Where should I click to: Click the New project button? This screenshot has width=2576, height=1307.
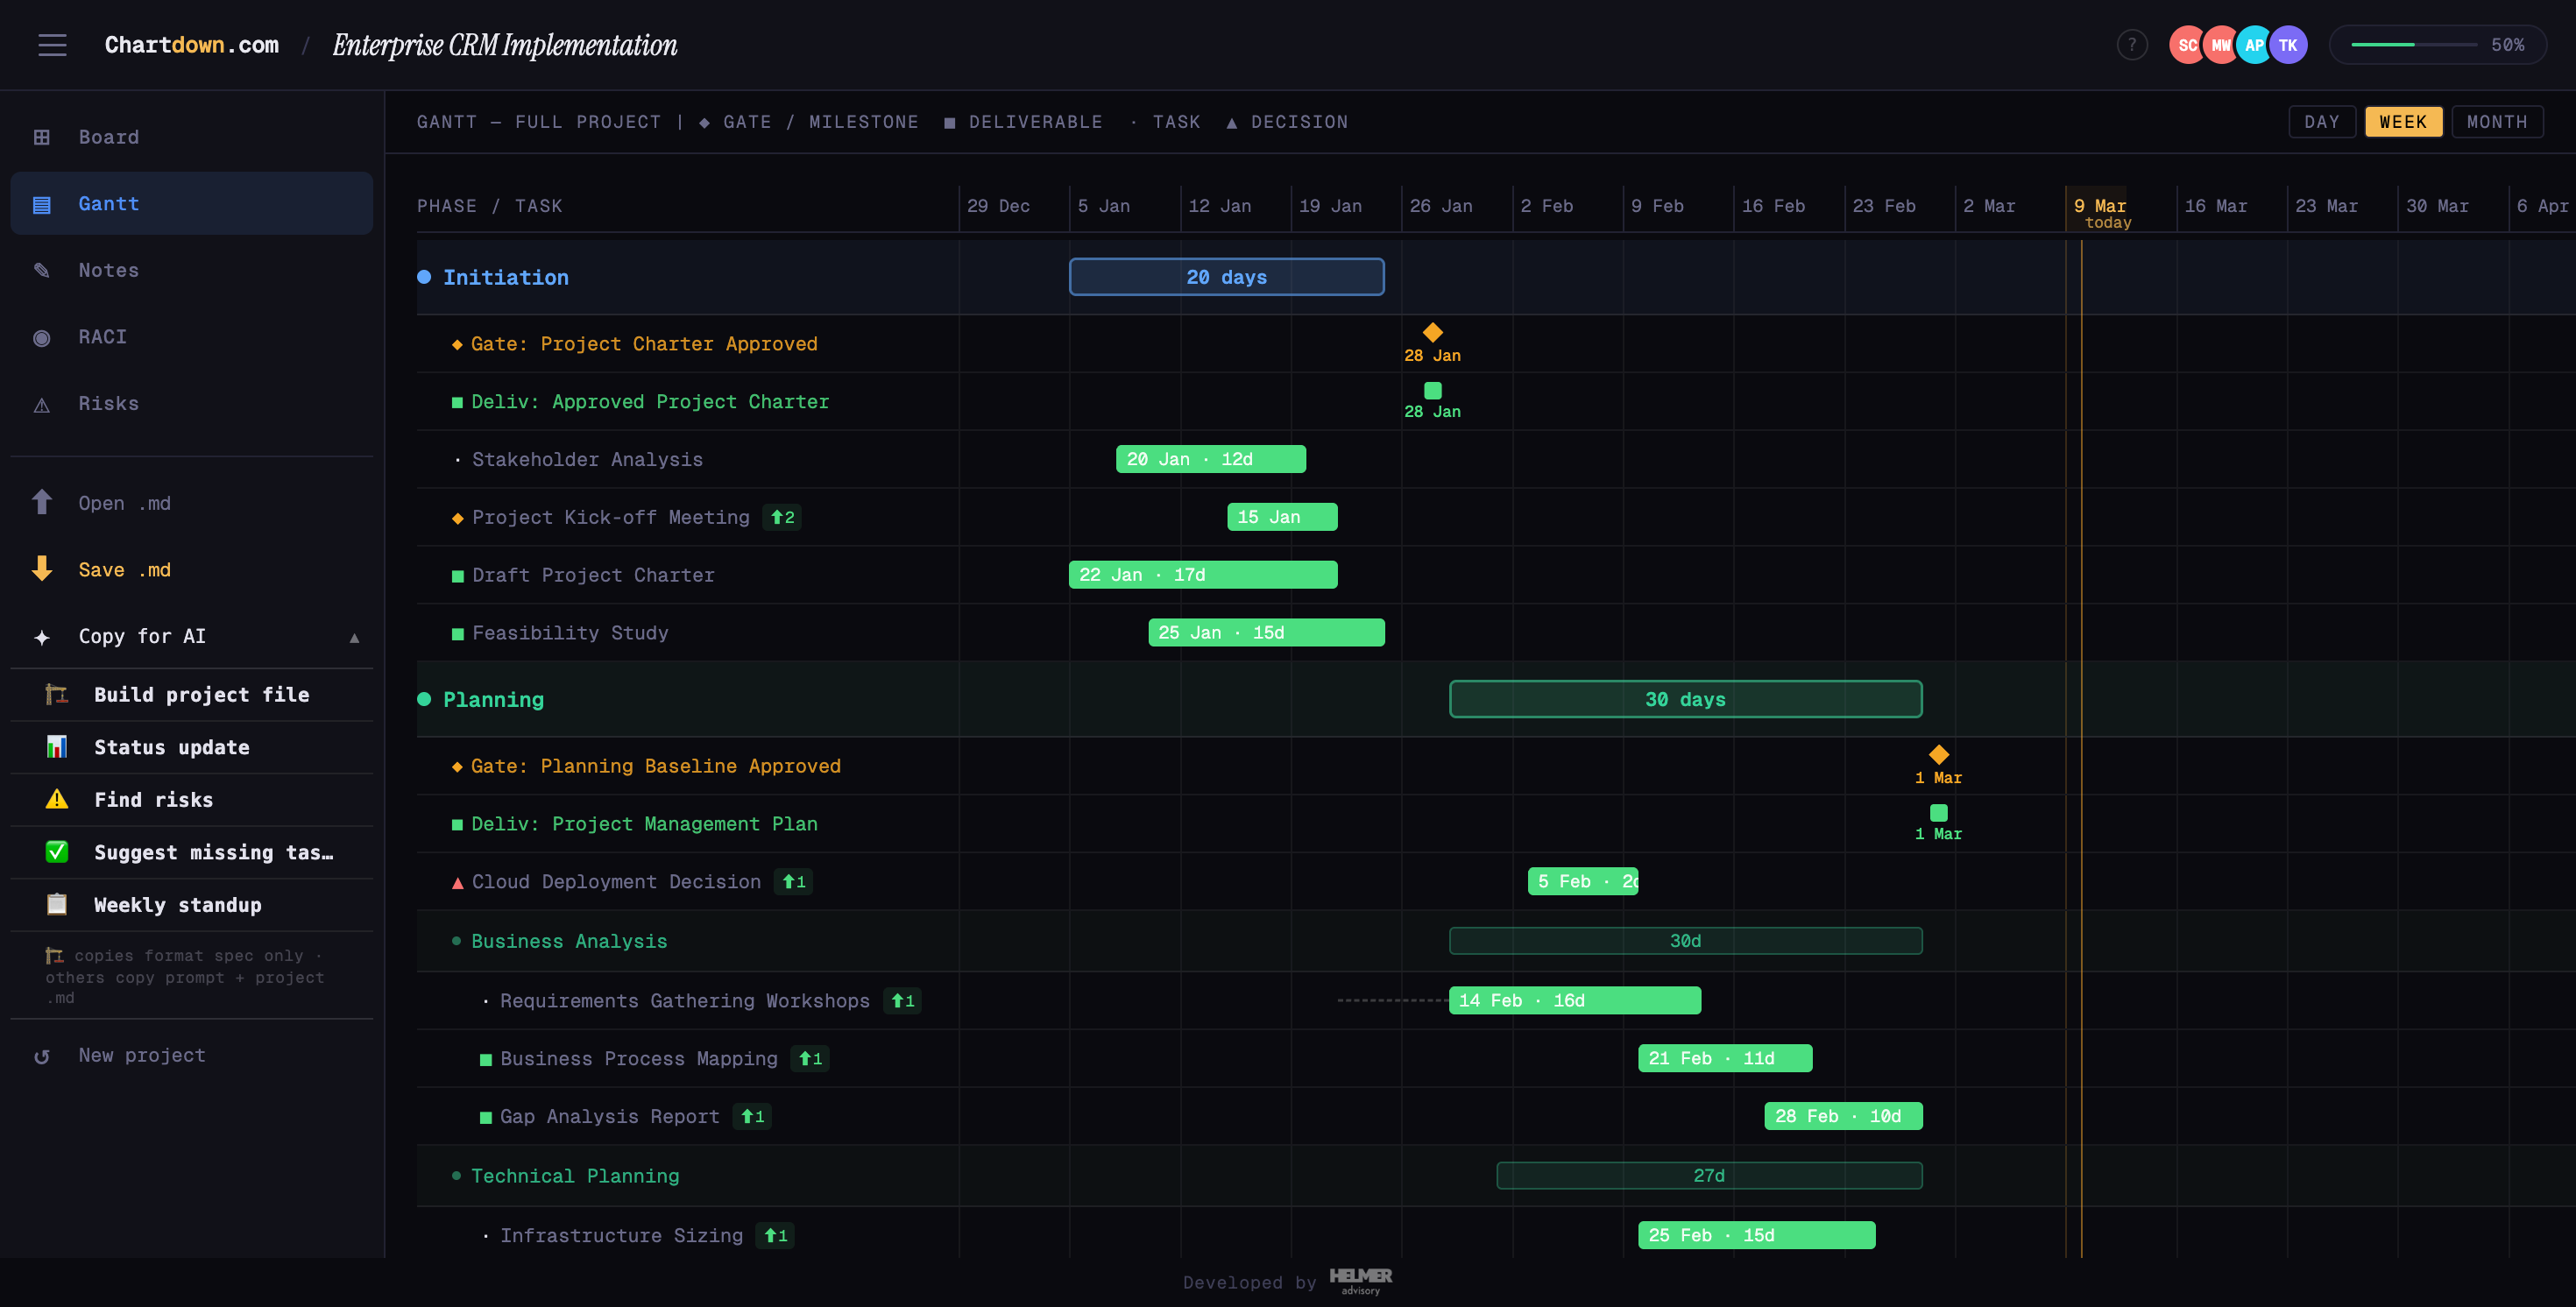coord(141,1054)
